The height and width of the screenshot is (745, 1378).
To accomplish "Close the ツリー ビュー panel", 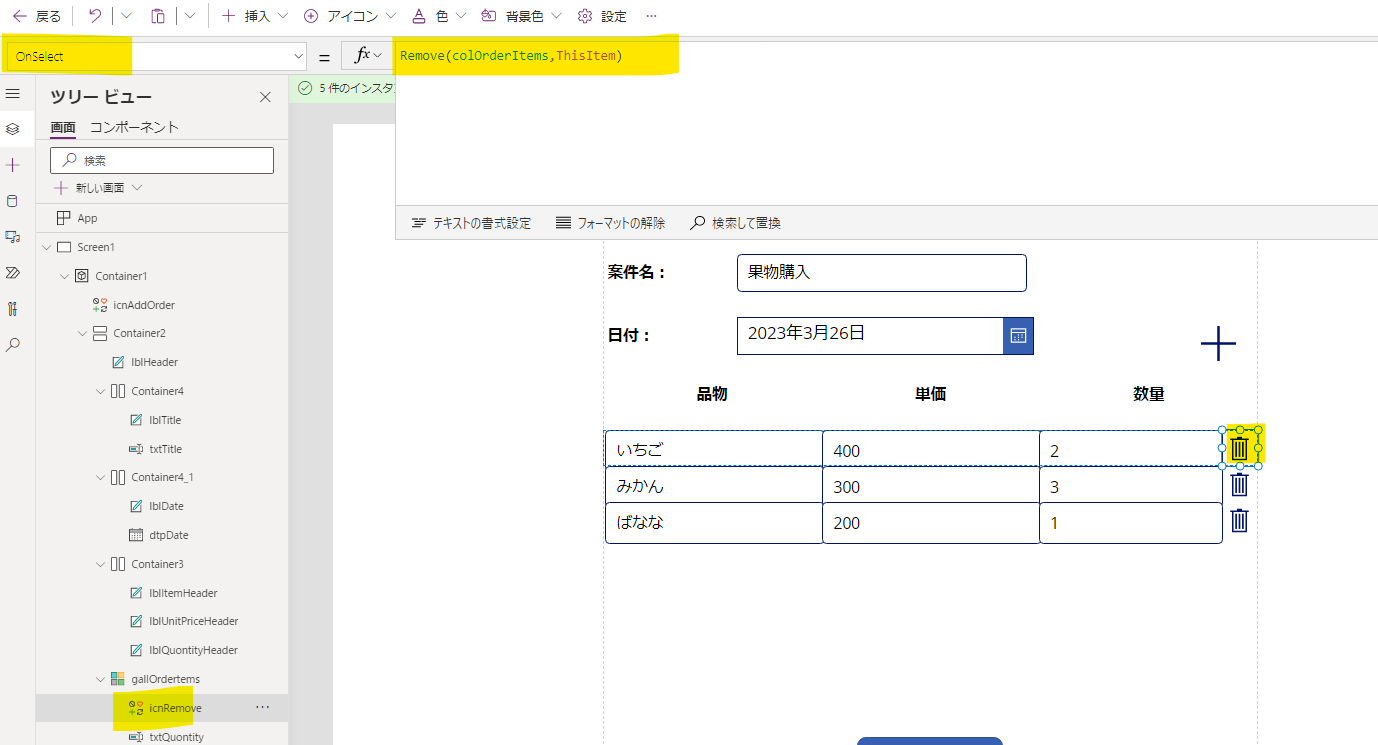I will click(x=265, y=97).
